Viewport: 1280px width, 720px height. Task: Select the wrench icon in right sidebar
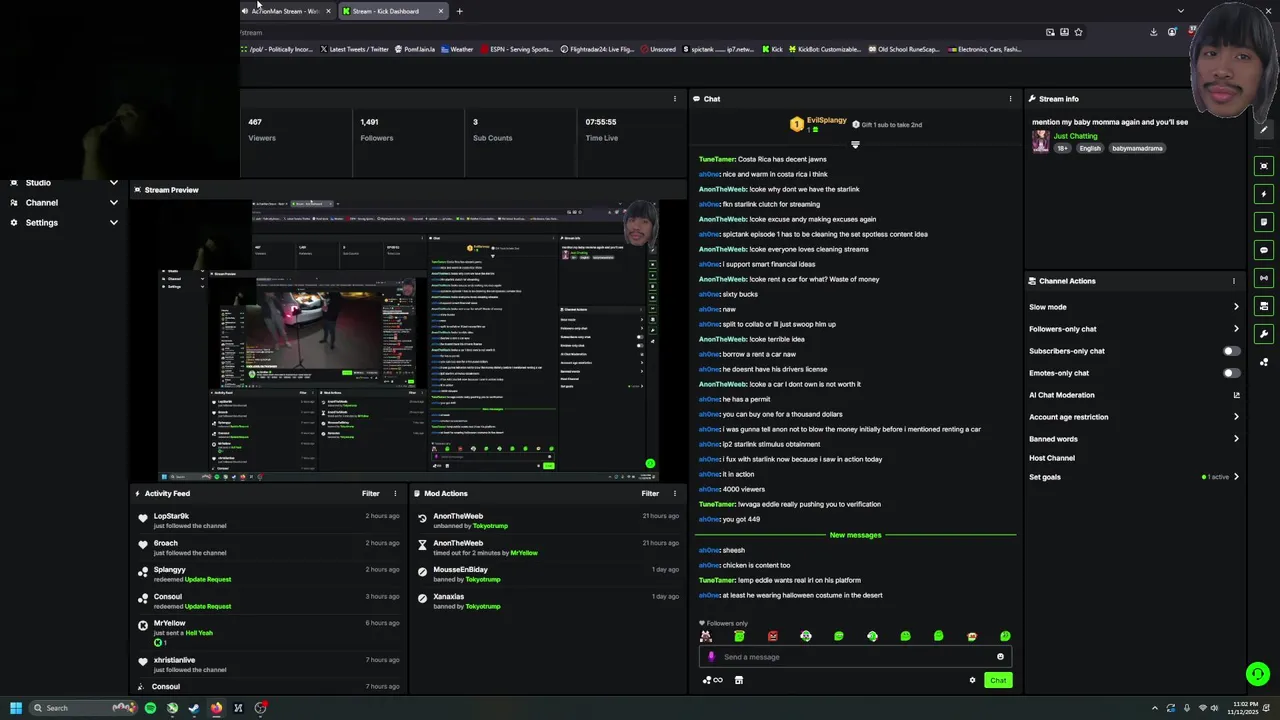tap(1264, 334)
